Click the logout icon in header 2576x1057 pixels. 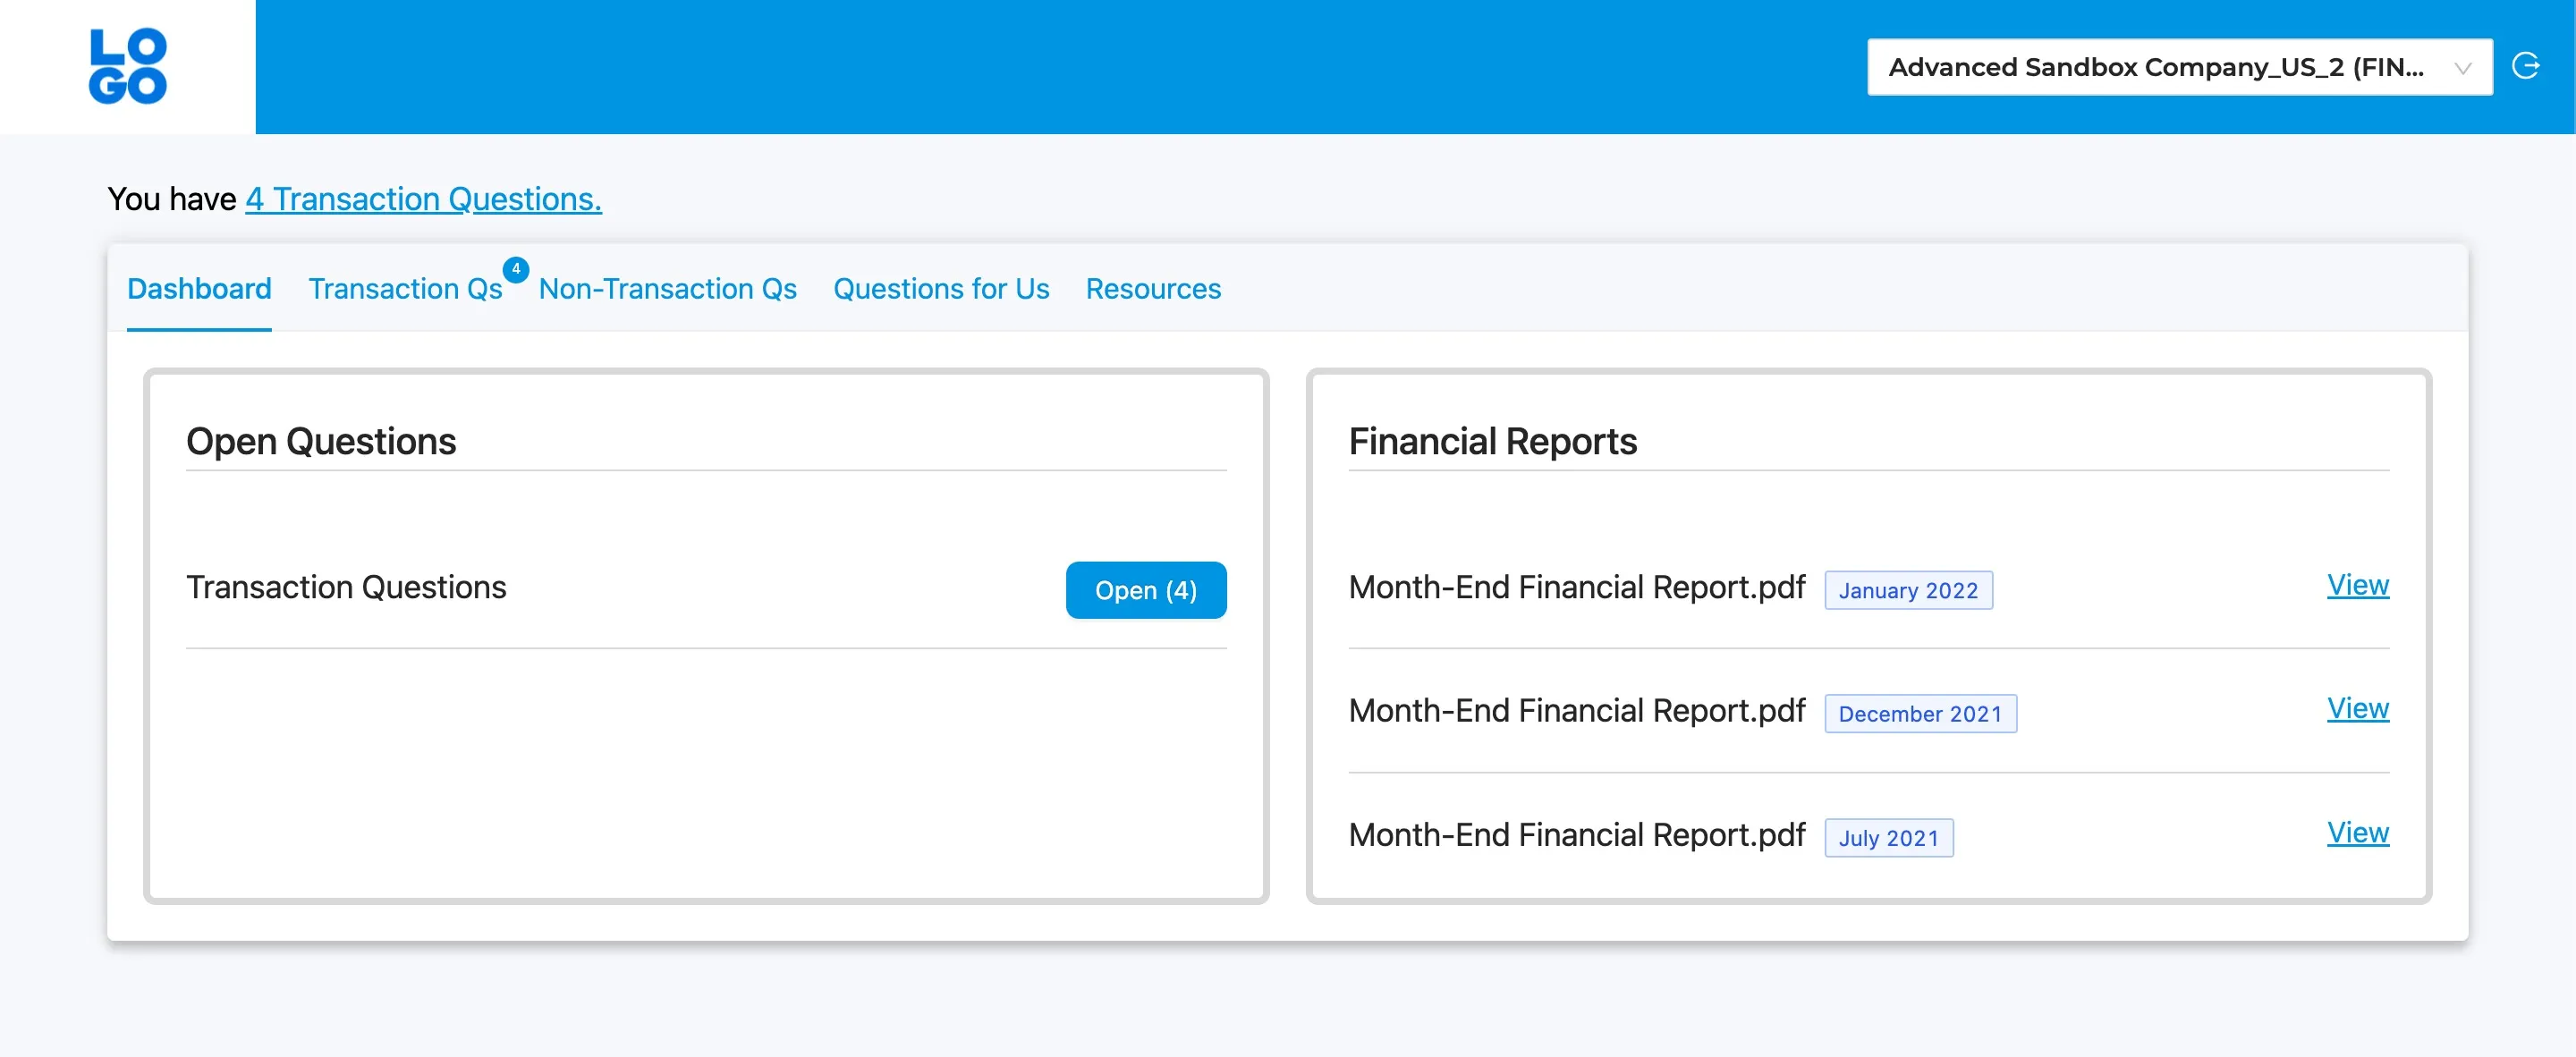pos(2526,66)
